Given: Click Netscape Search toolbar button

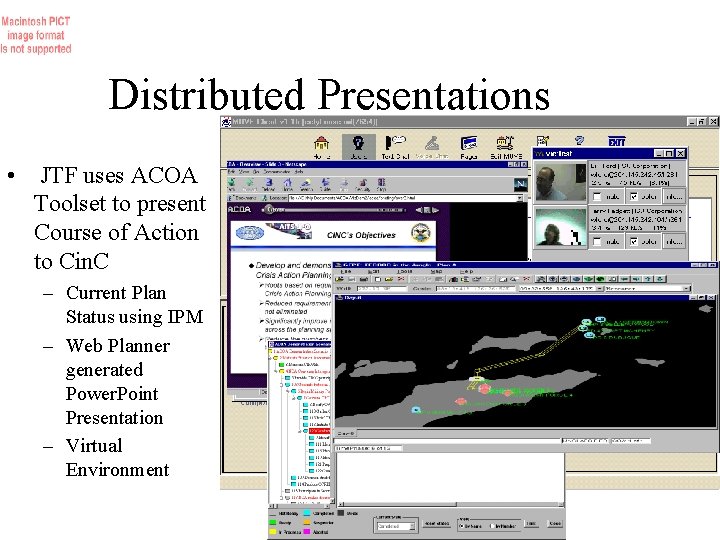Looking at the screenshot, I should click(x=306, y=185).
